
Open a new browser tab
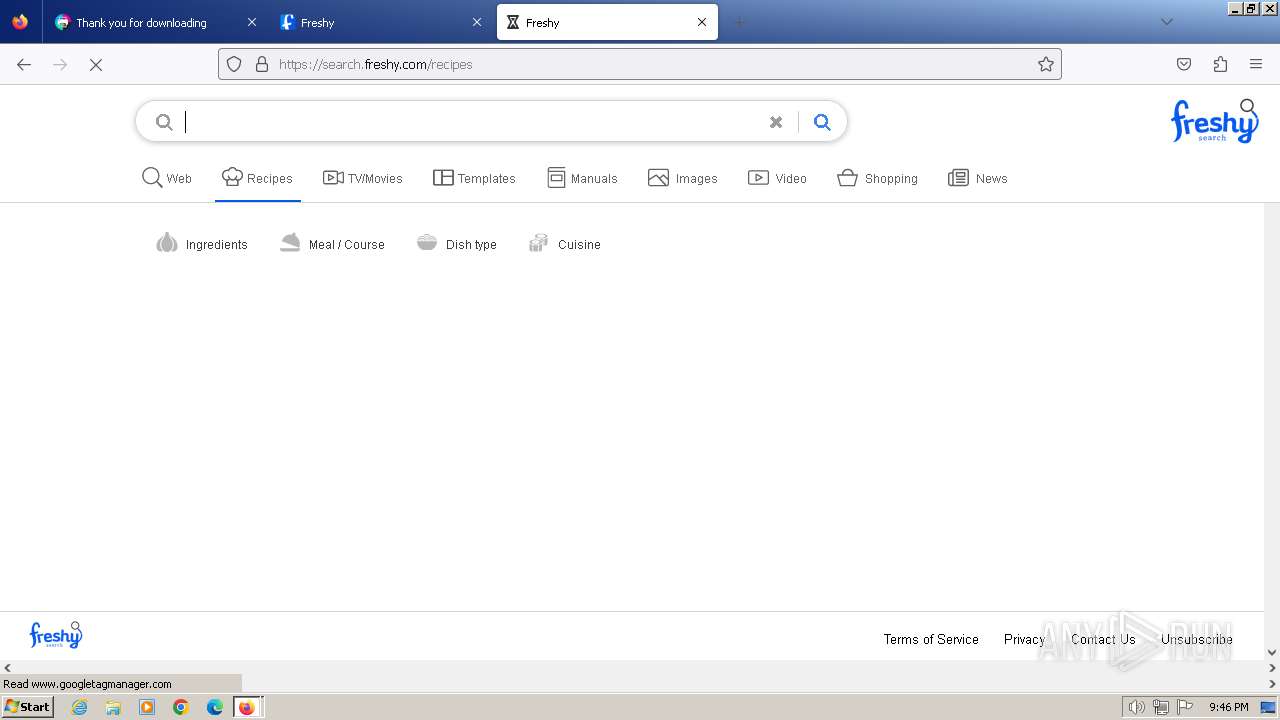point(740,22)
